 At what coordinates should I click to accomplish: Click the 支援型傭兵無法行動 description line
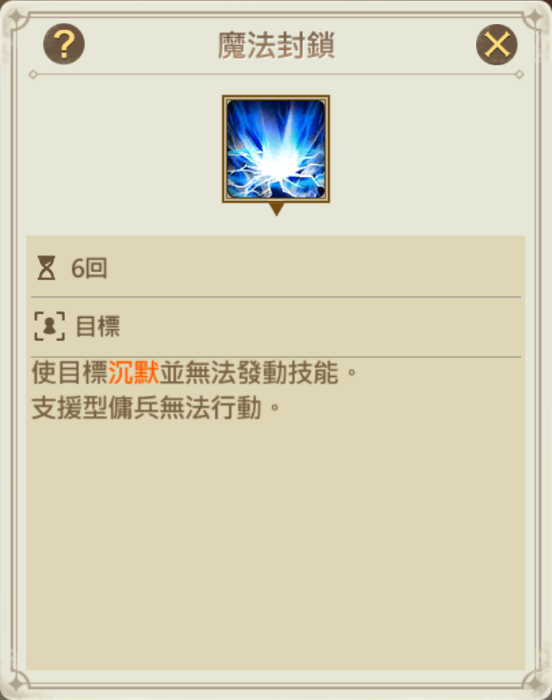[x=156, y=408]
